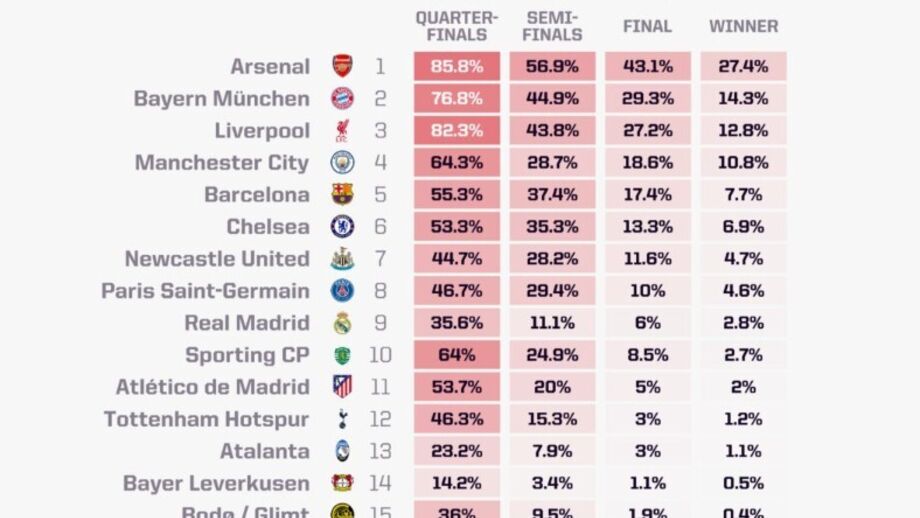Click the Liverpool club crest
Screen dimensions: 920x518
point(342,131)
